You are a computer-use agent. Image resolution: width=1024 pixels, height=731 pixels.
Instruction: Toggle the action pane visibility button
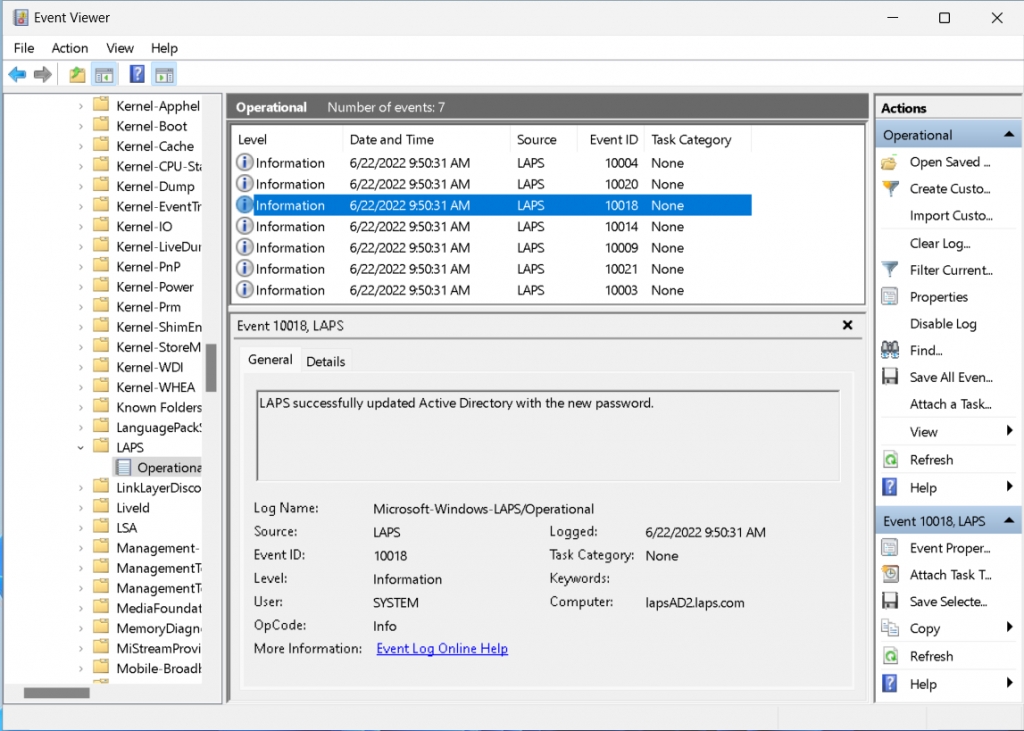click(x=163, y=74)
